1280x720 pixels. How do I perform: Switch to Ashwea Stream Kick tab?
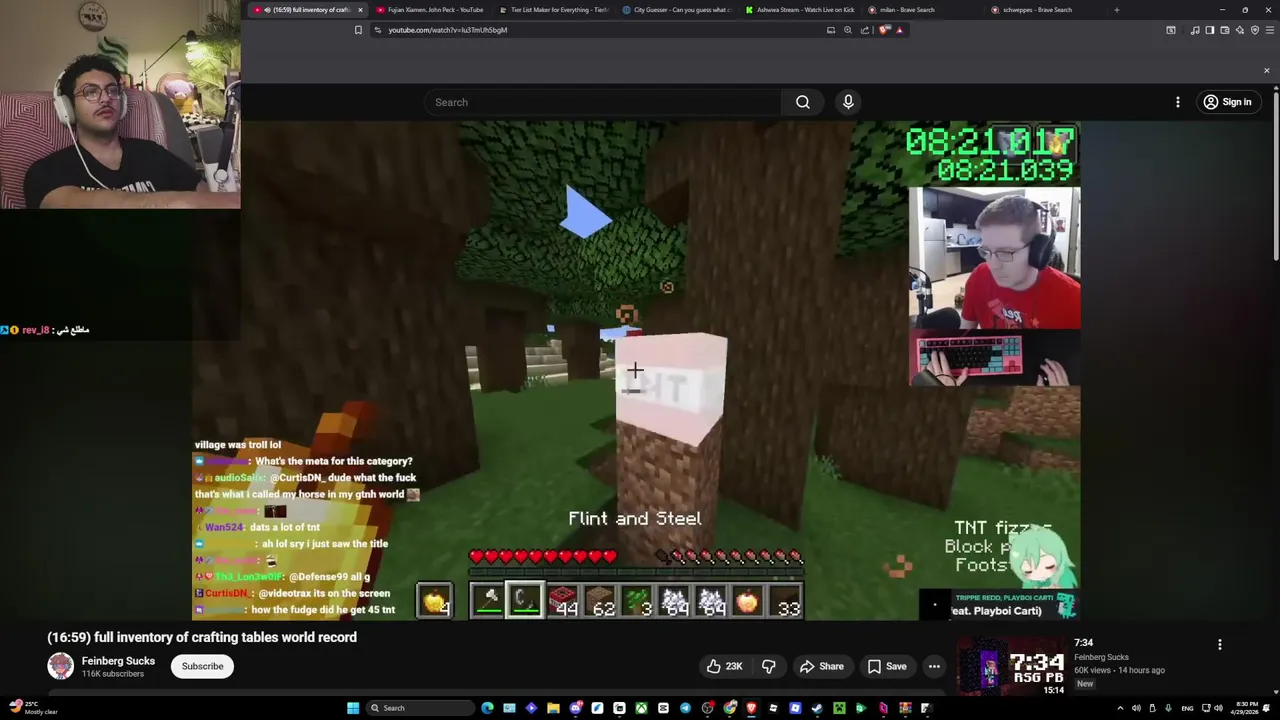[x=801, y=10]
